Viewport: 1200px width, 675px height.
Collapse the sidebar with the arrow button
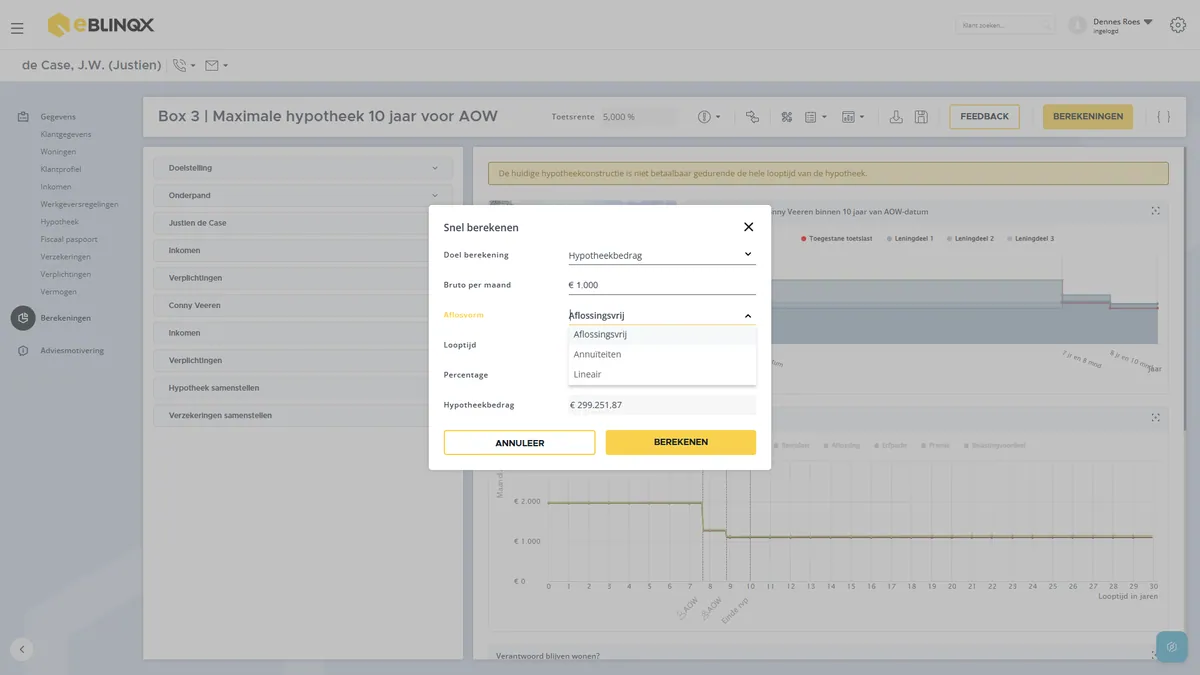click(22, 649)
